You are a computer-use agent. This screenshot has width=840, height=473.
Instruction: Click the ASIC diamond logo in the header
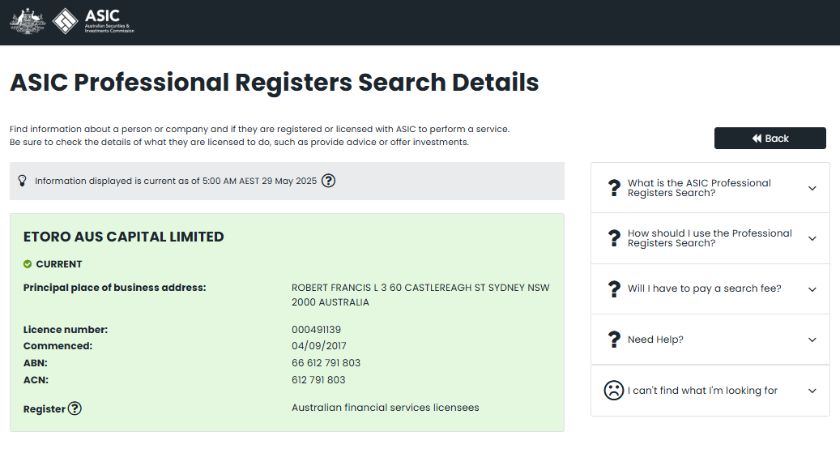coord(65,21)
